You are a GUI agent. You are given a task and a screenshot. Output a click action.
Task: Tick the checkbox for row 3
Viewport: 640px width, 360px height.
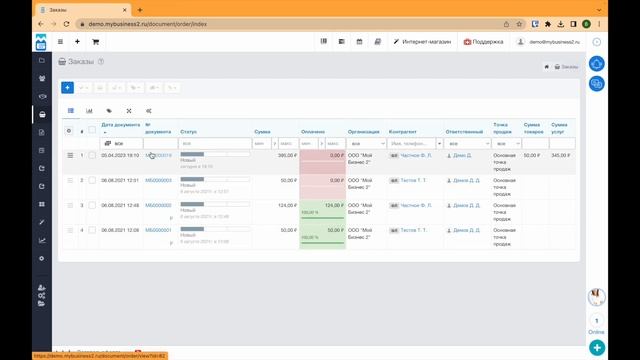(92, 205)
